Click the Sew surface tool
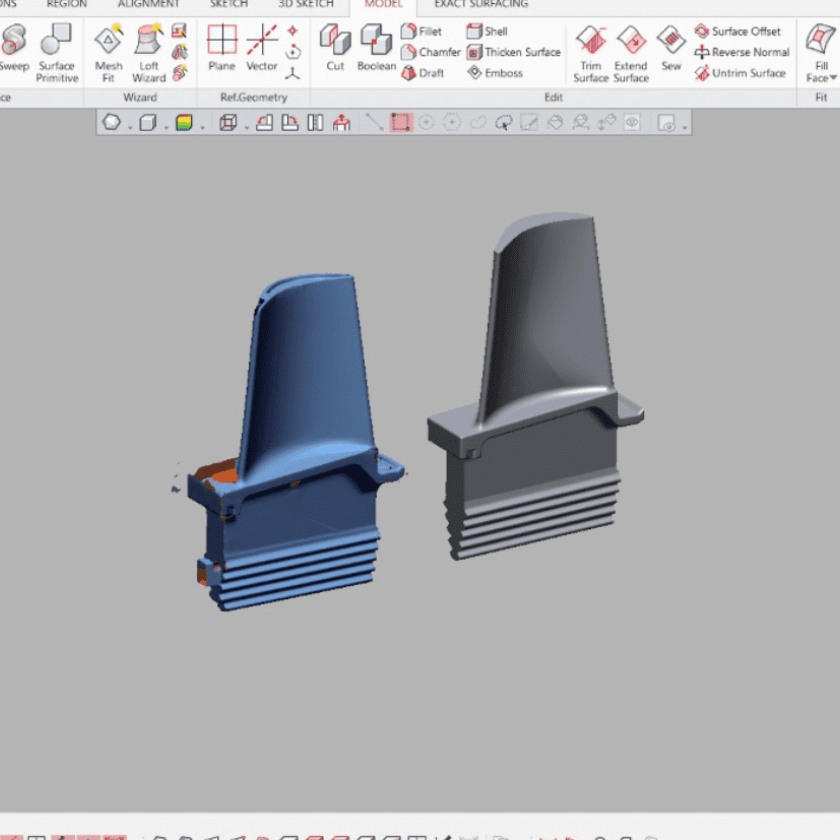Image resolution: width=840 pixels, height=840 pixels. click(x=671, y=48)
